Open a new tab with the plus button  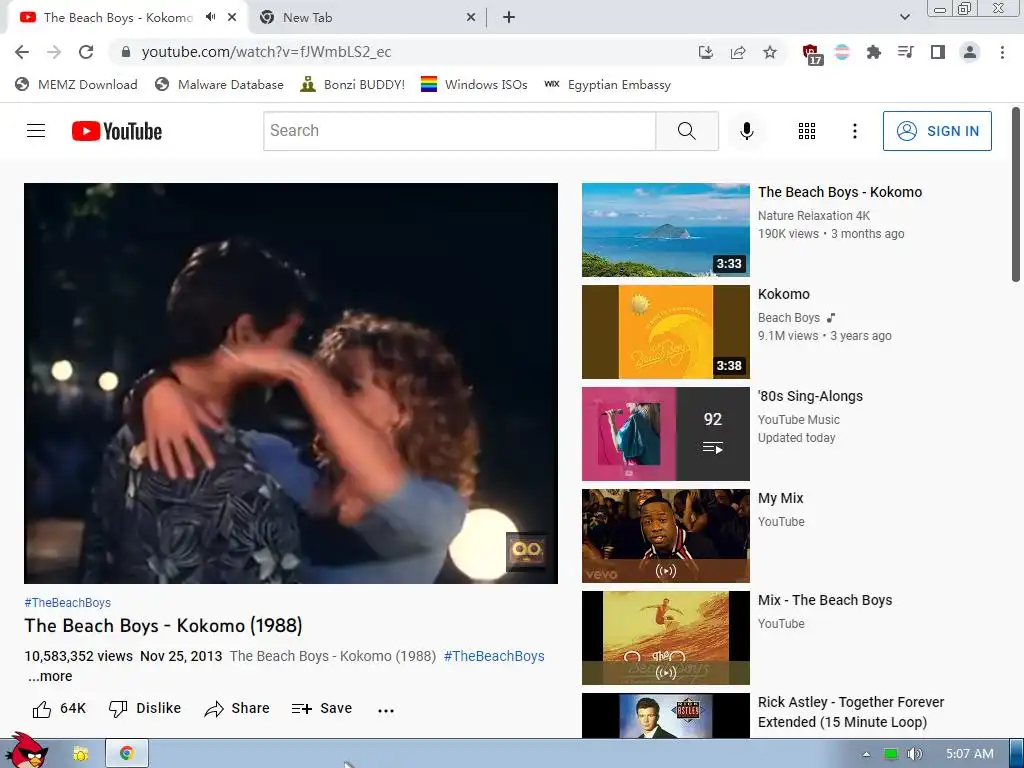(509, 18)
